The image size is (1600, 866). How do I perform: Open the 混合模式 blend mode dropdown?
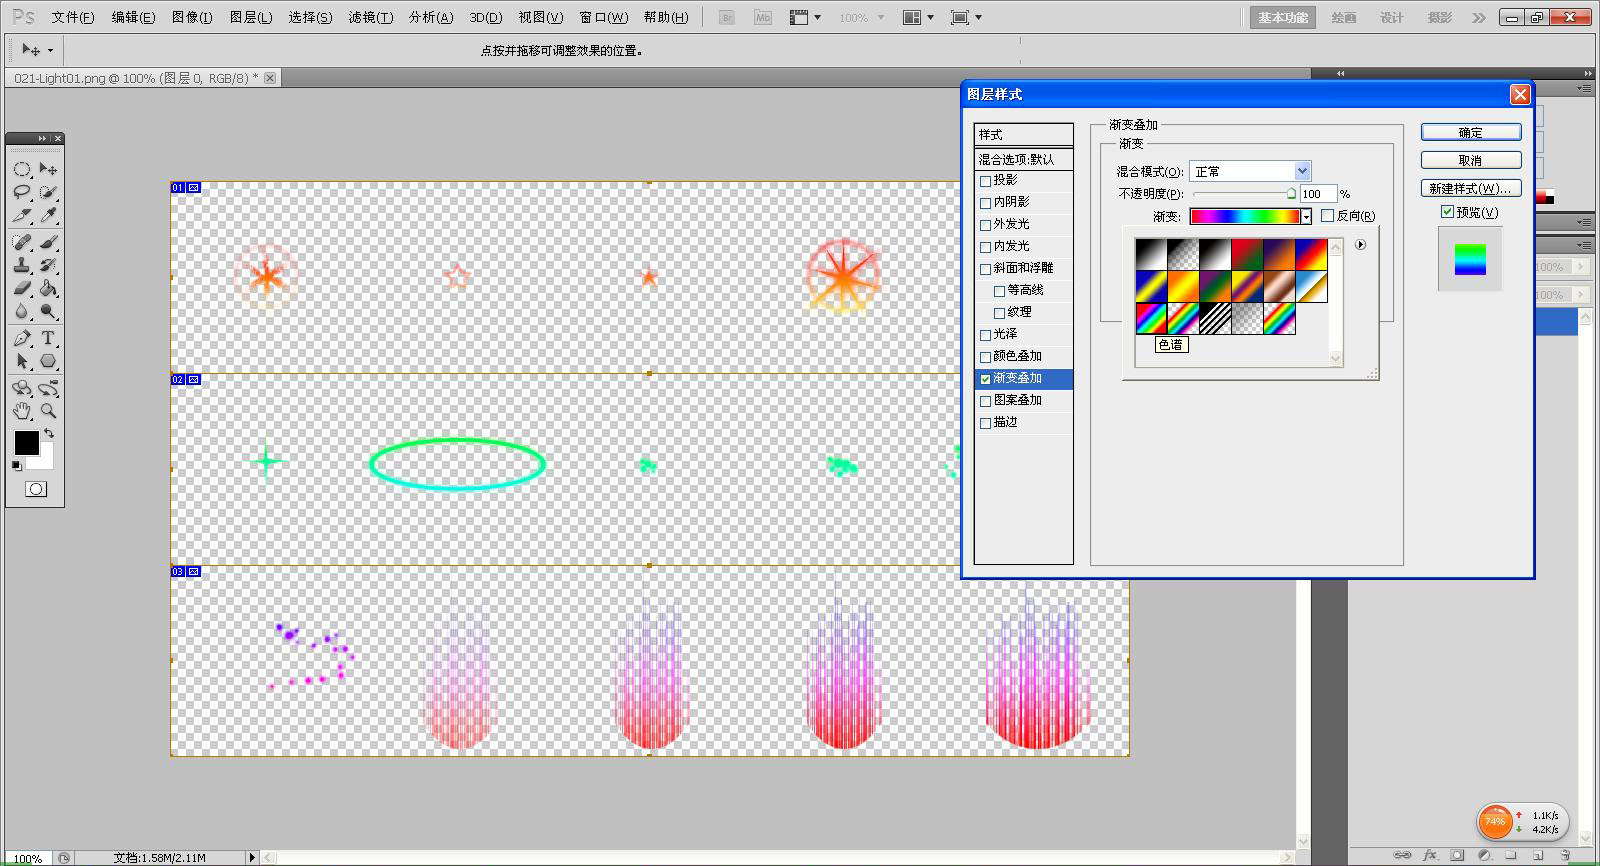coord(1250,171)
